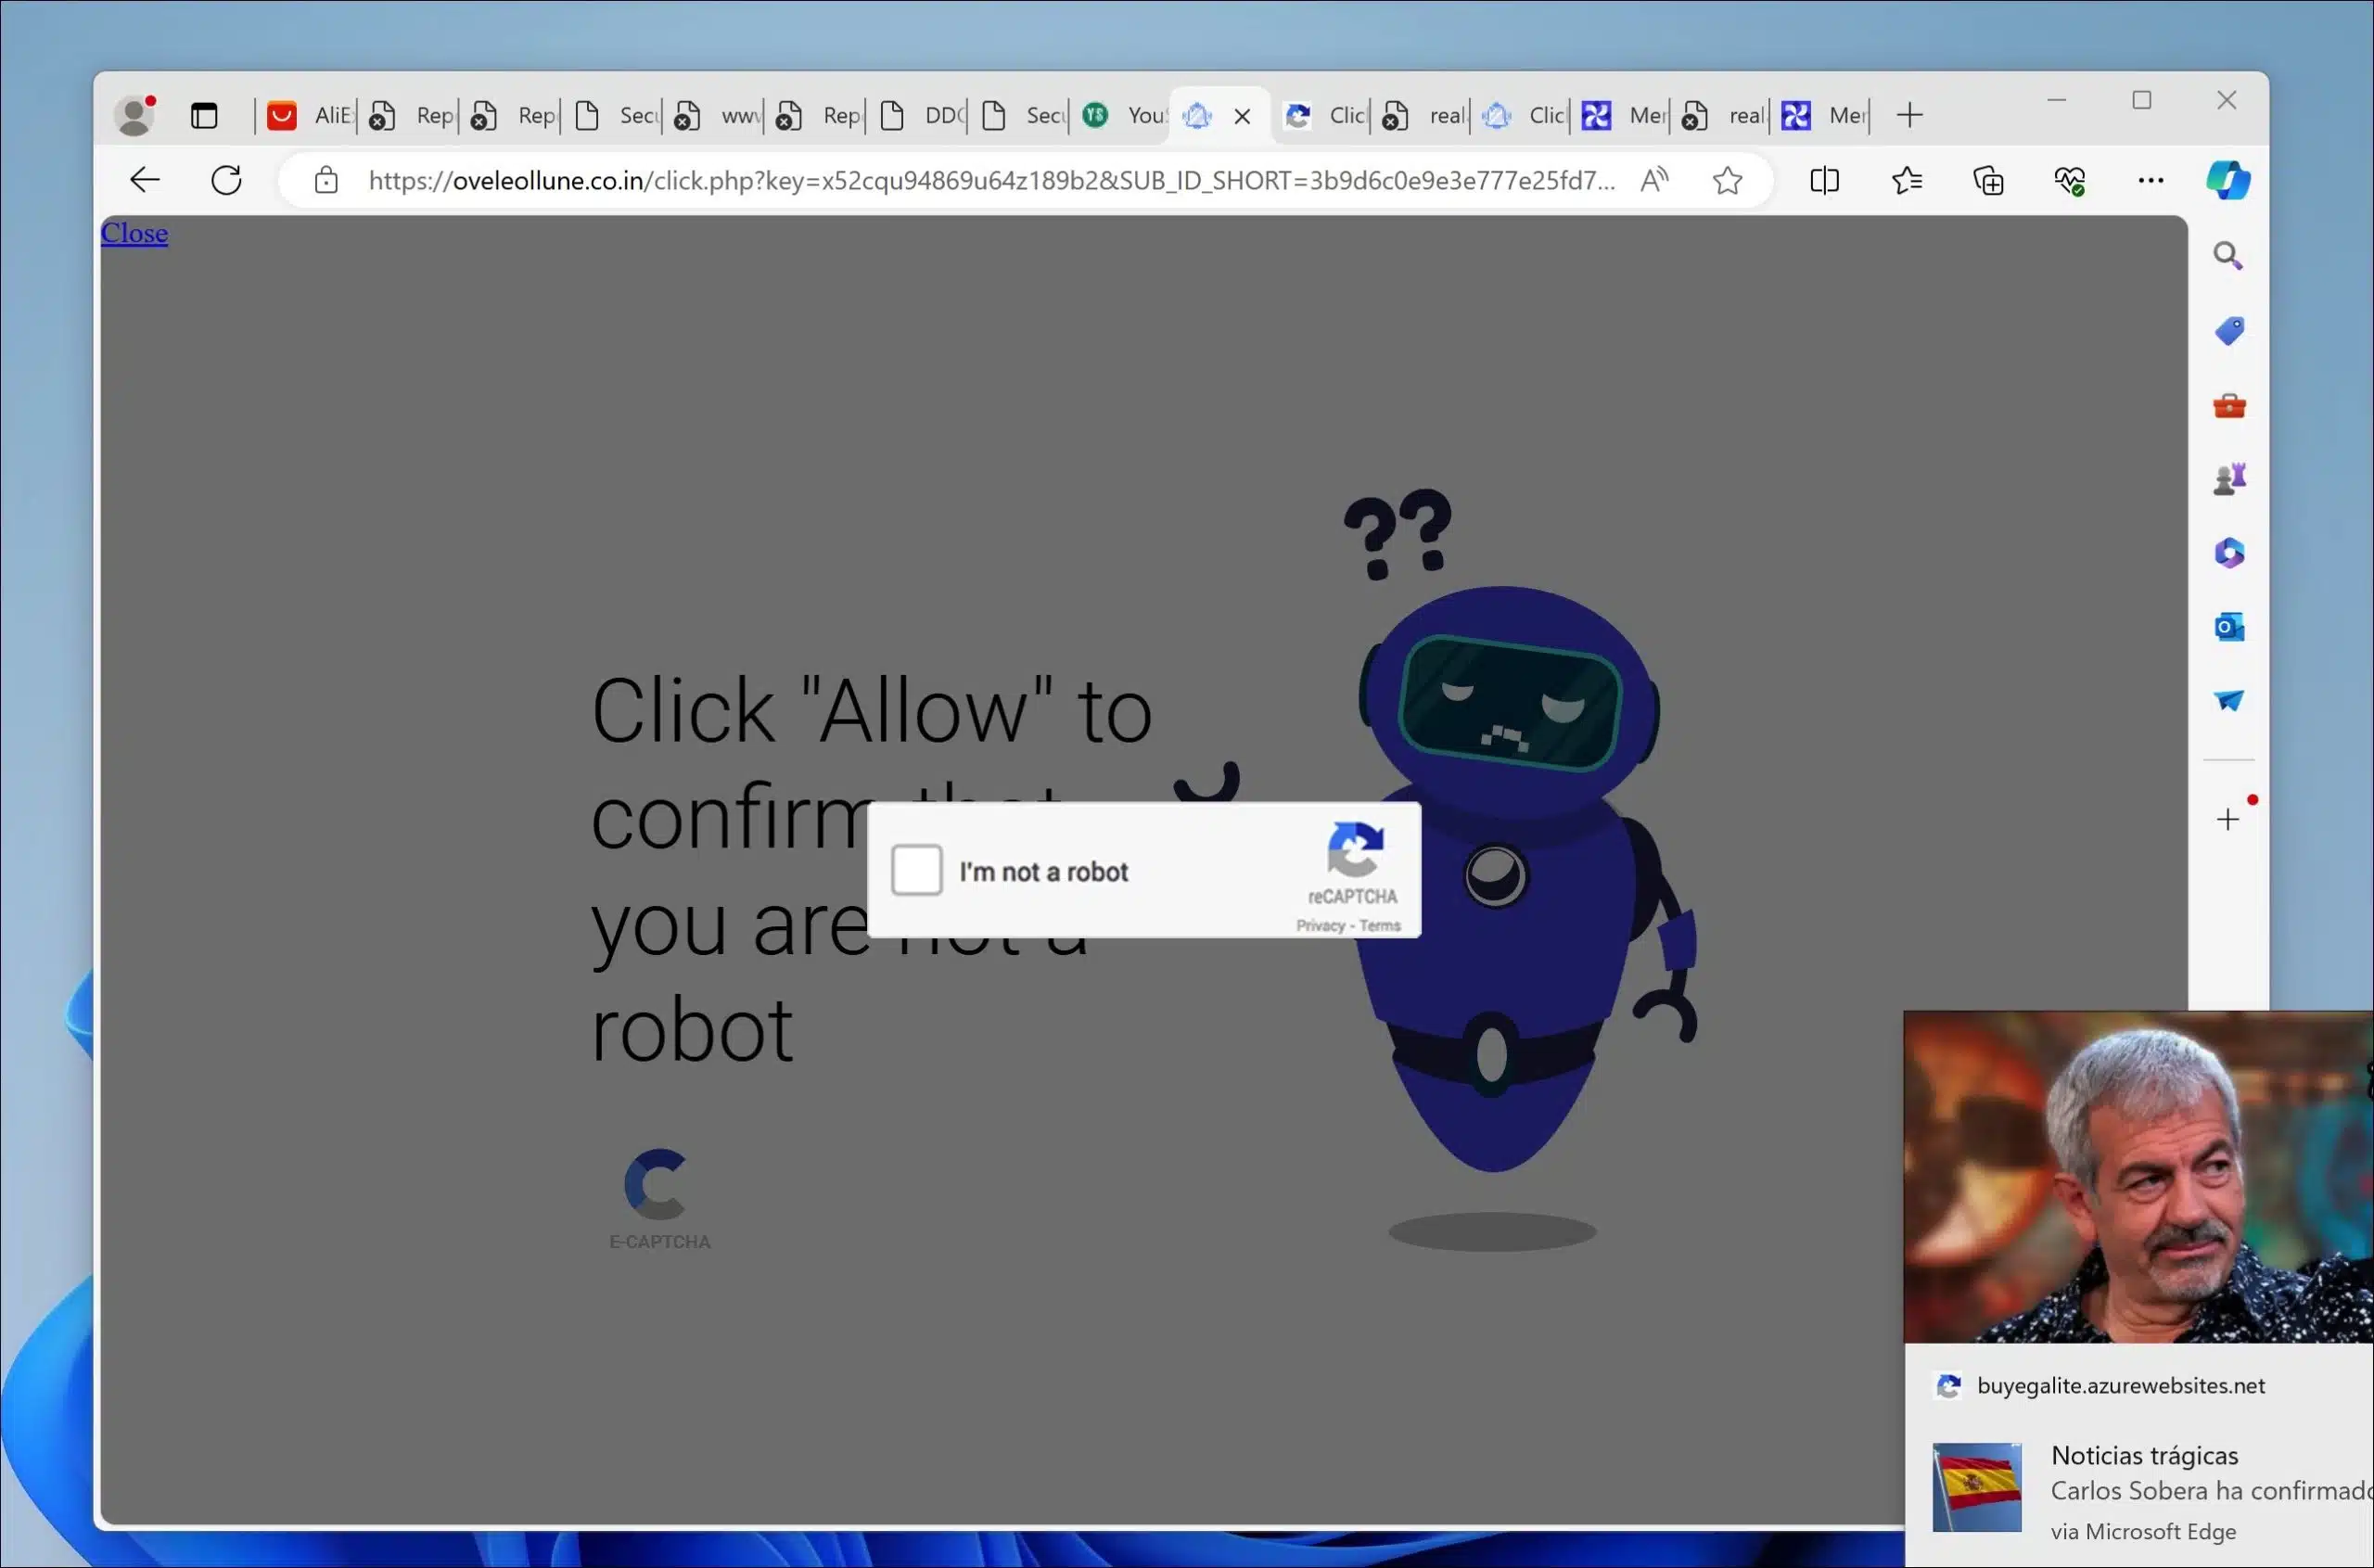The width and height of the screenshot is (2374, 1568).
Task: Tick the I'm not a robot checkbox
Action: 916,870
